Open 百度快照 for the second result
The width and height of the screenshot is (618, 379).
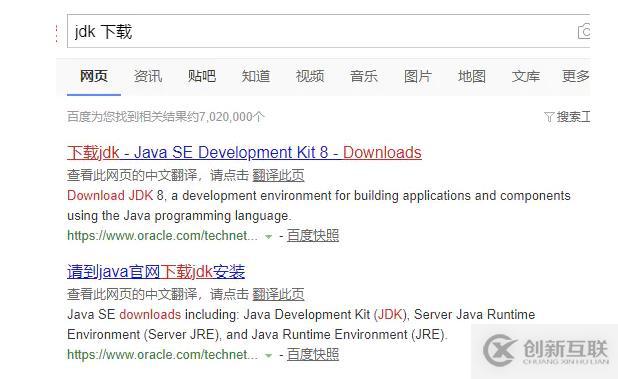coord(313,355)
